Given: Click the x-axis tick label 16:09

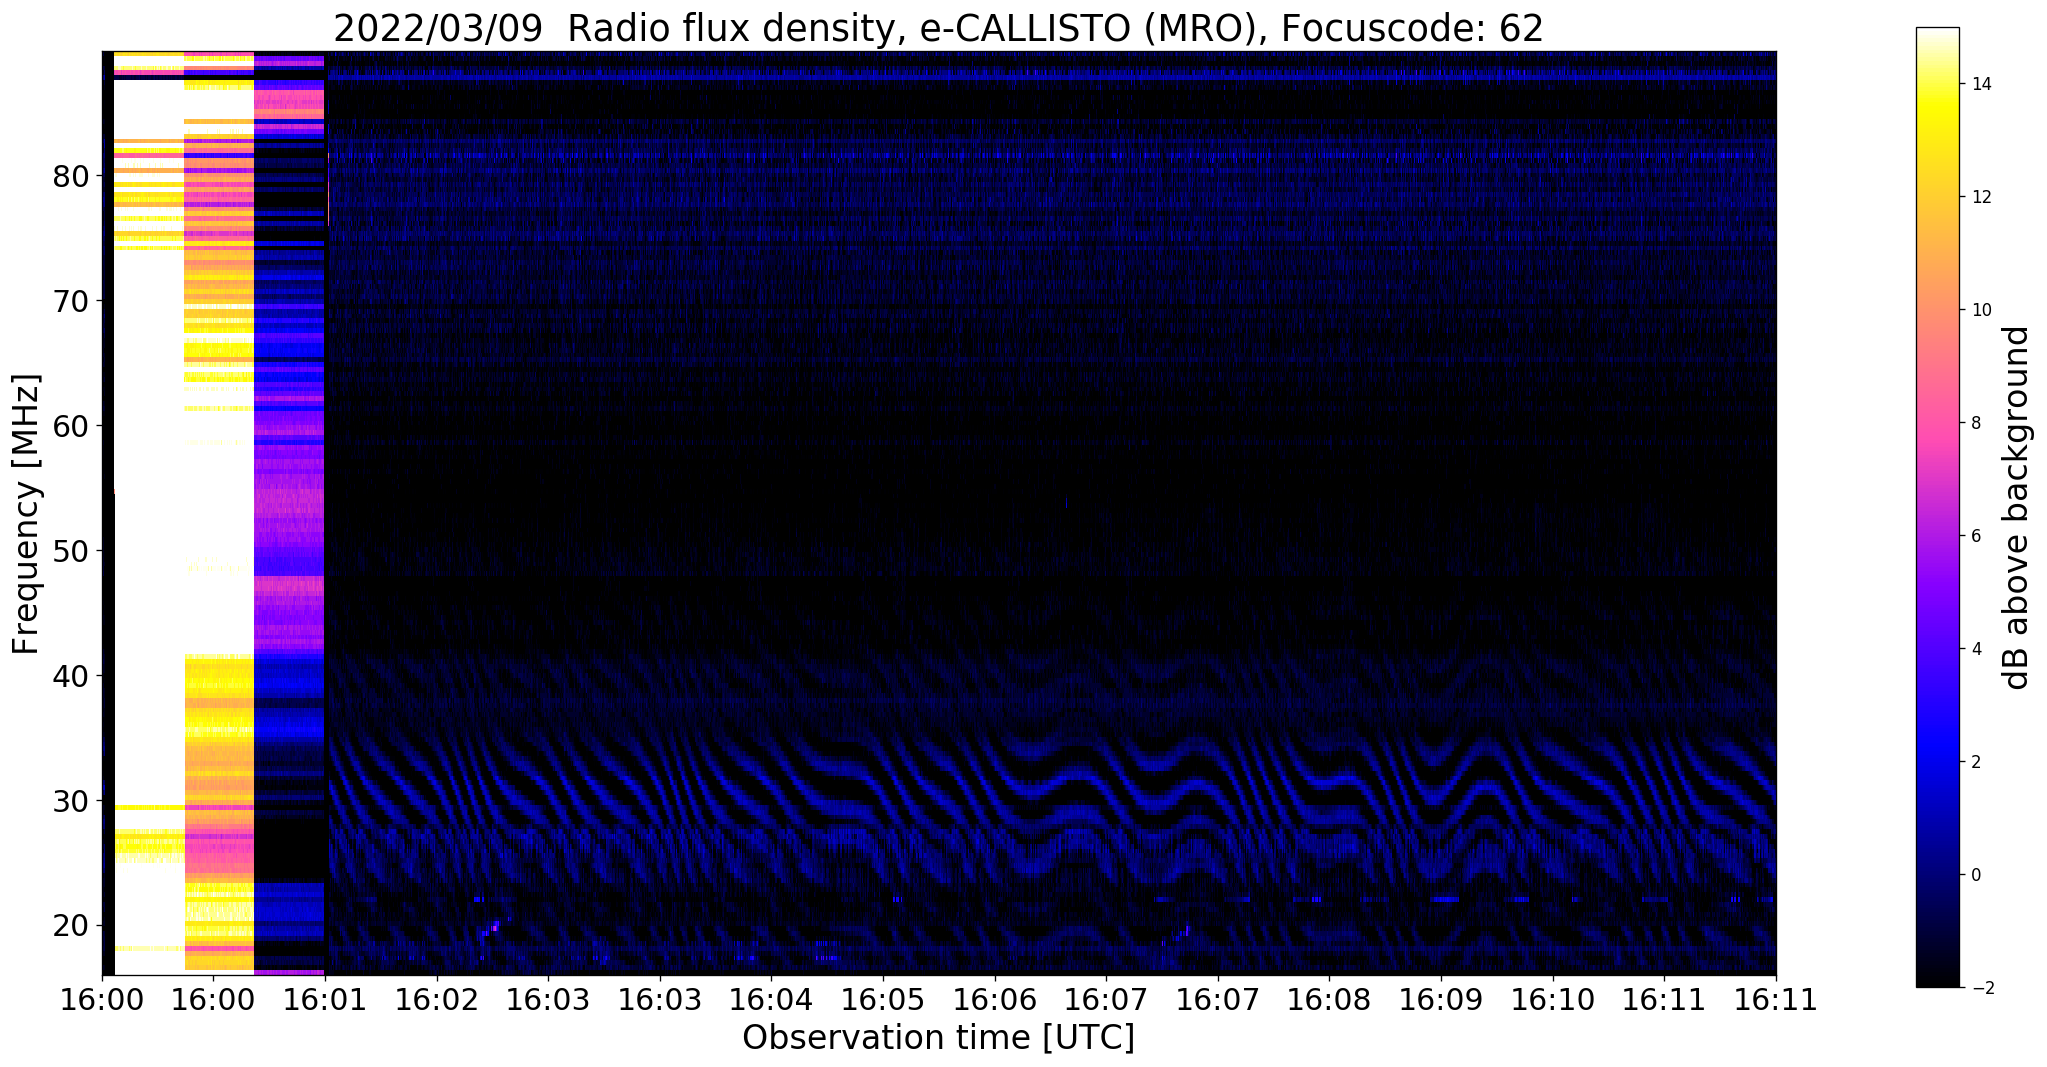Looking at the screenshot, I should [1441, 1000].
